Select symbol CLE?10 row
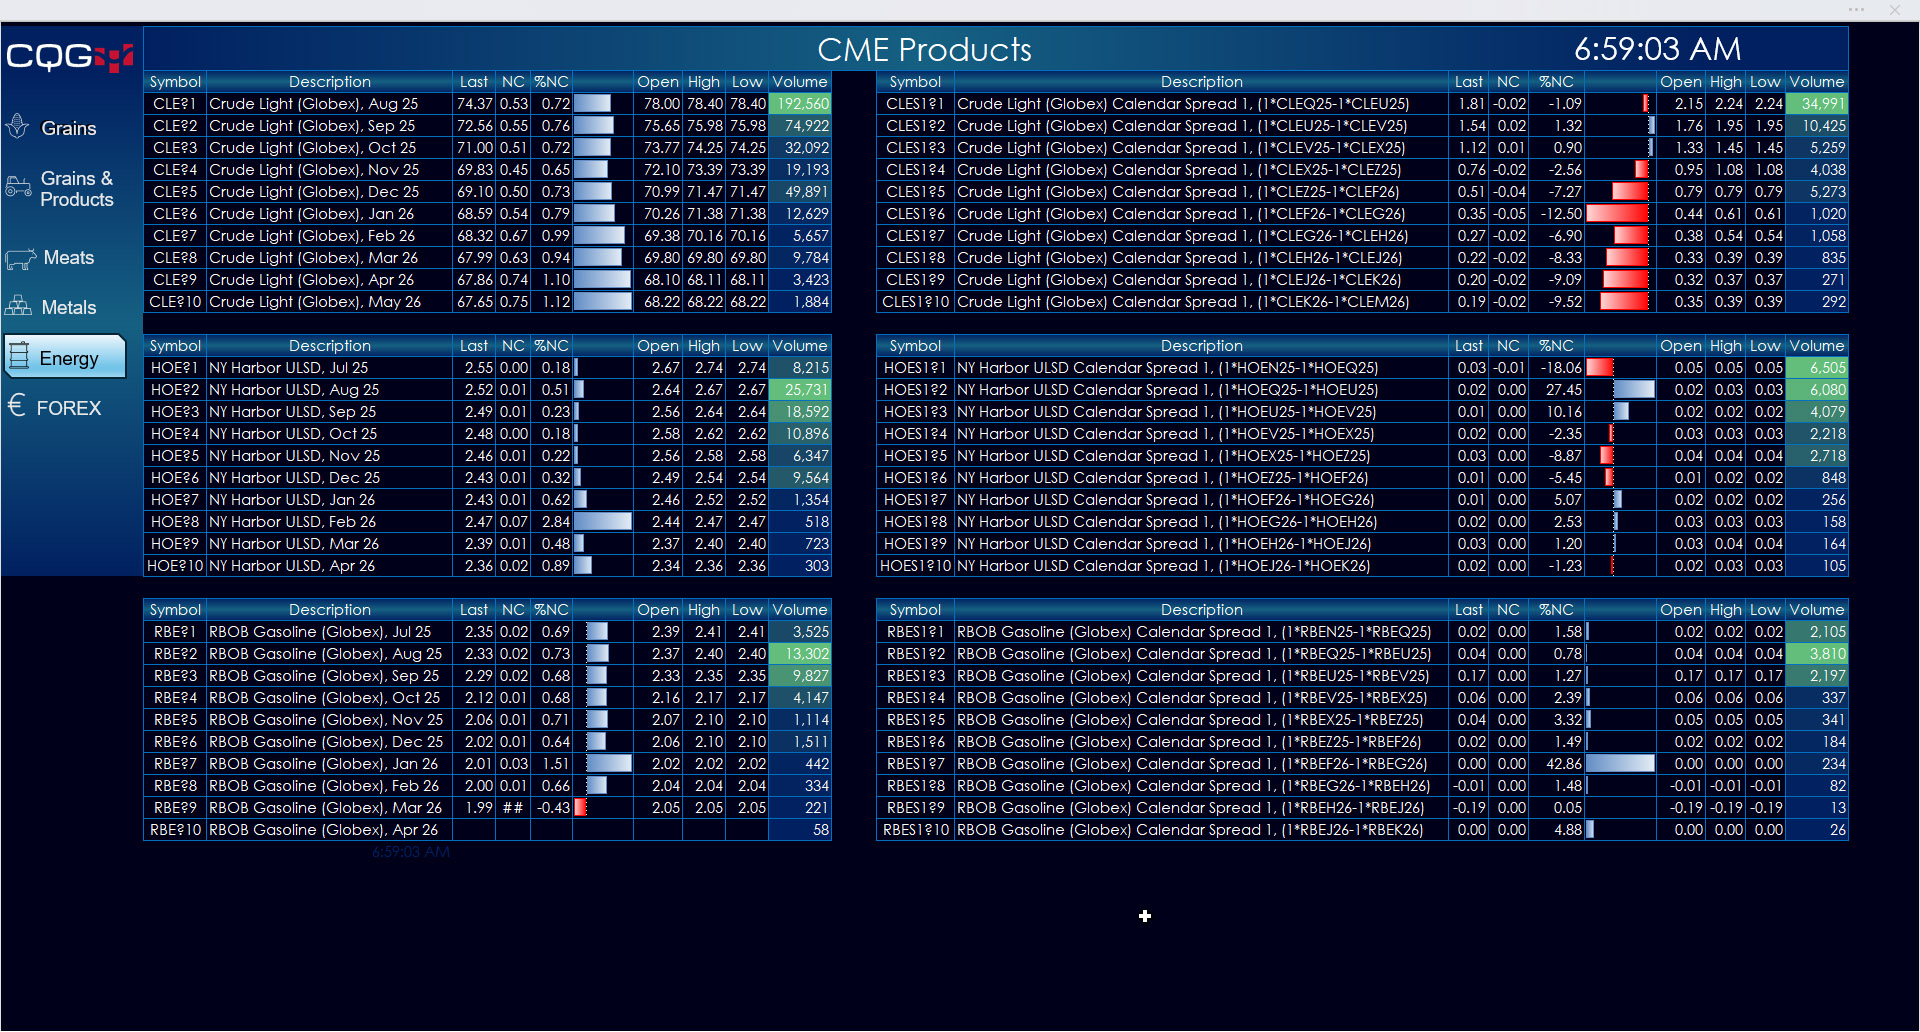 175,302
